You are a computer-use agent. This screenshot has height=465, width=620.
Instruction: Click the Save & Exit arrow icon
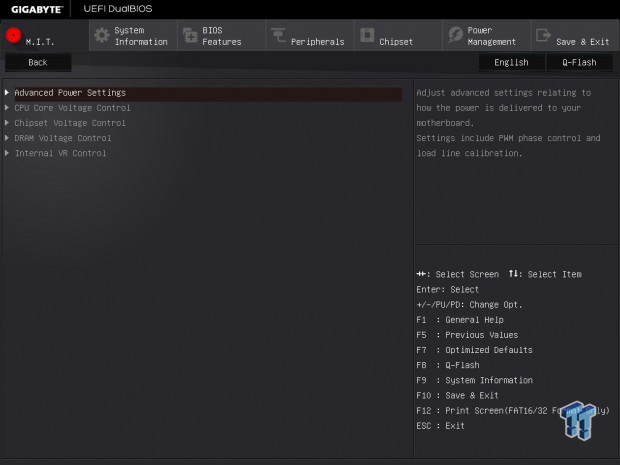543,35
